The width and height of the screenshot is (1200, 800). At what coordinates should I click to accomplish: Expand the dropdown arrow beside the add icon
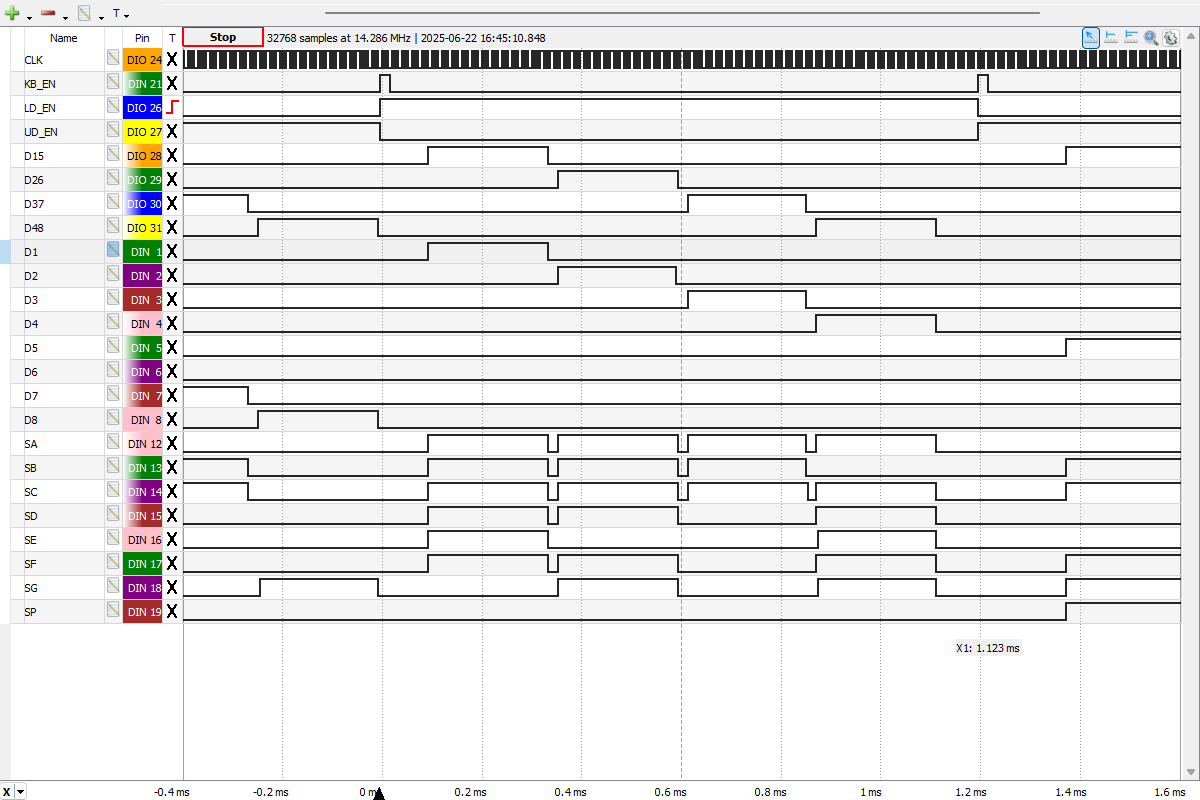click(29, 16)
